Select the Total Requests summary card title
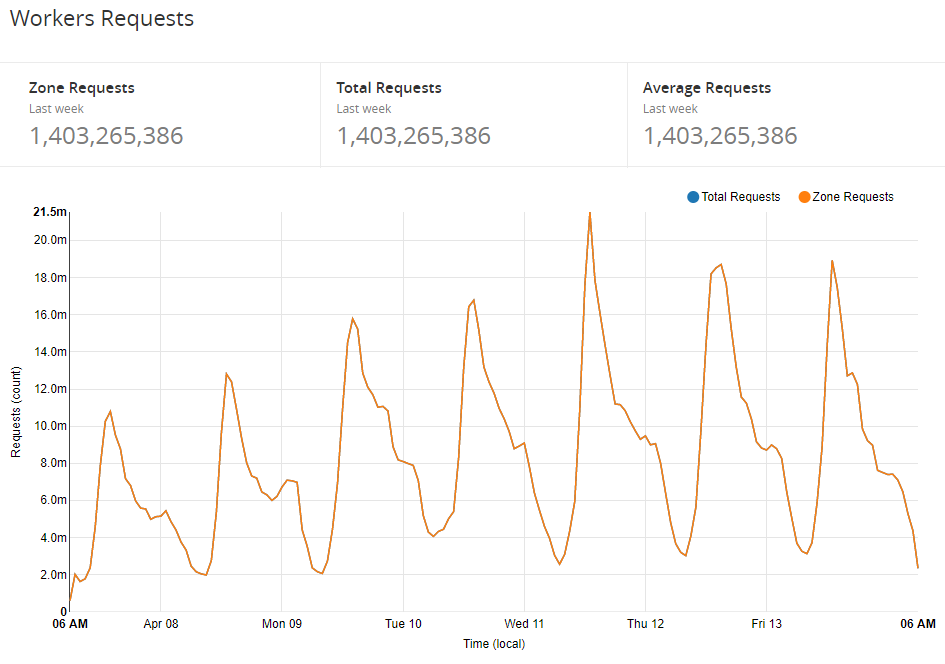 coord(389,88)
